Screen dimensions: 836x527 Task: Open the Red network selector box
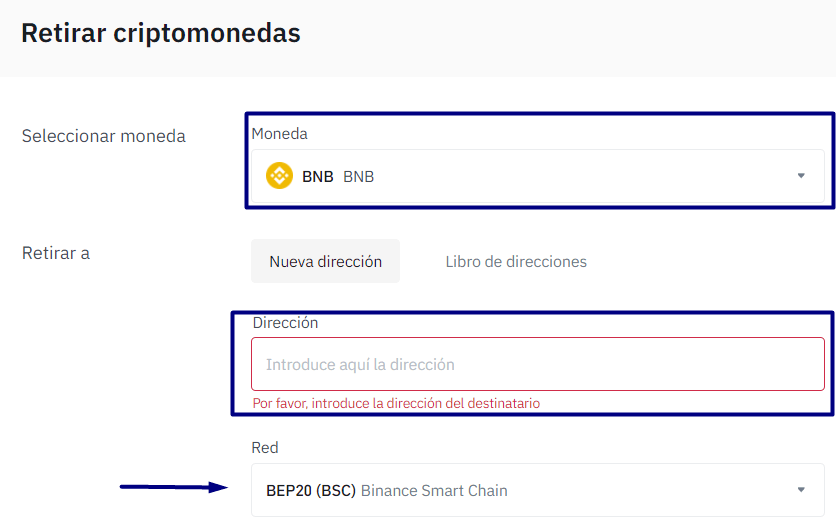pos(600,490)
